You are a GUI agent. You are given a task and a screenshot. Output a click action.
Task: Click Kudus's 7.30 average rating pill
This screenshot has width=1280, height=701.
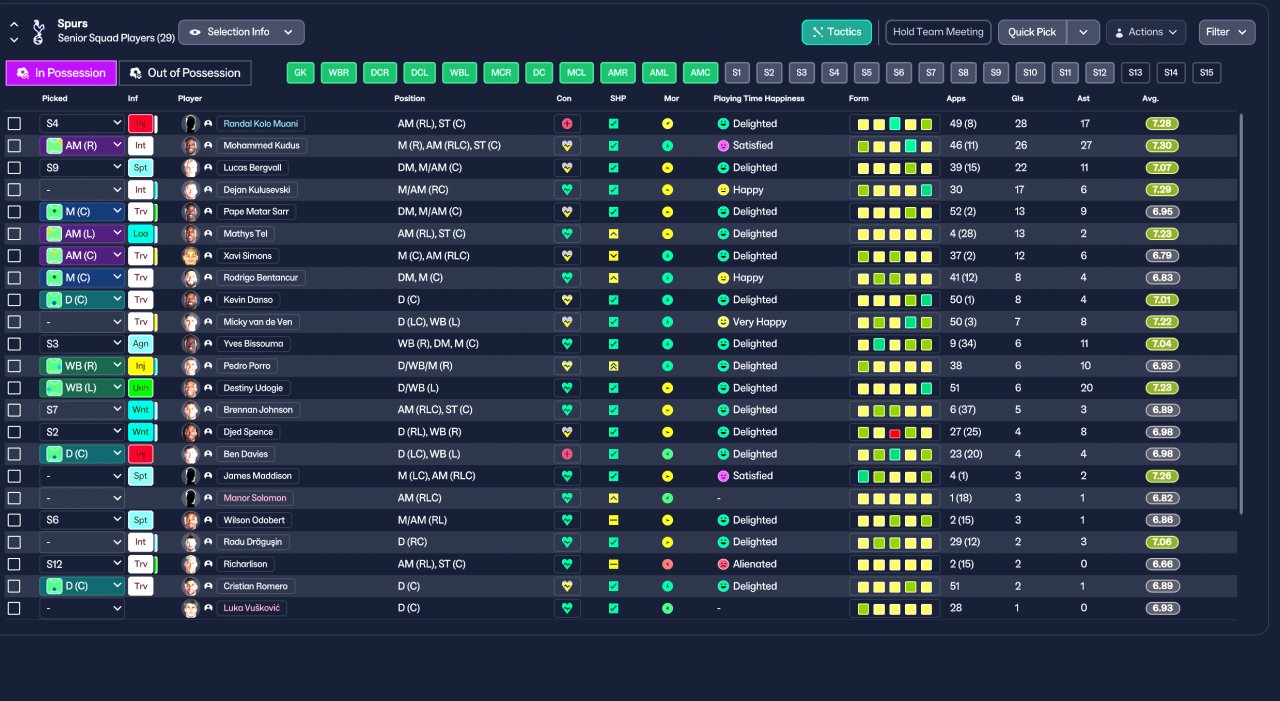1162,146
